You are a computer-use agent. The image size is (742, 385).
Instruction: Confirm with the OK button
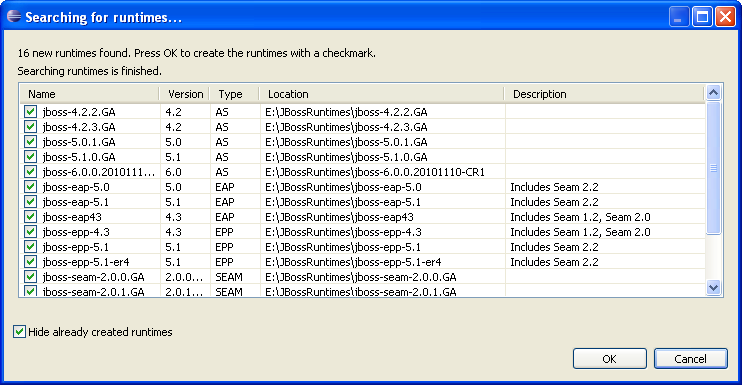tap(610, 359)
